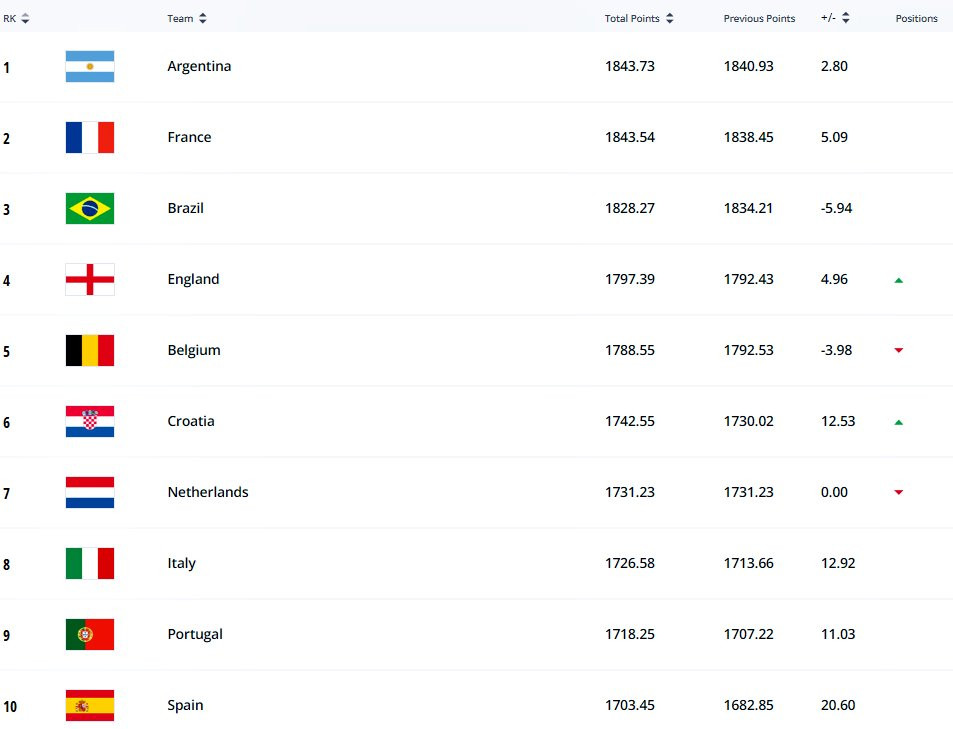Click the Positions column header

pos(916,18)
